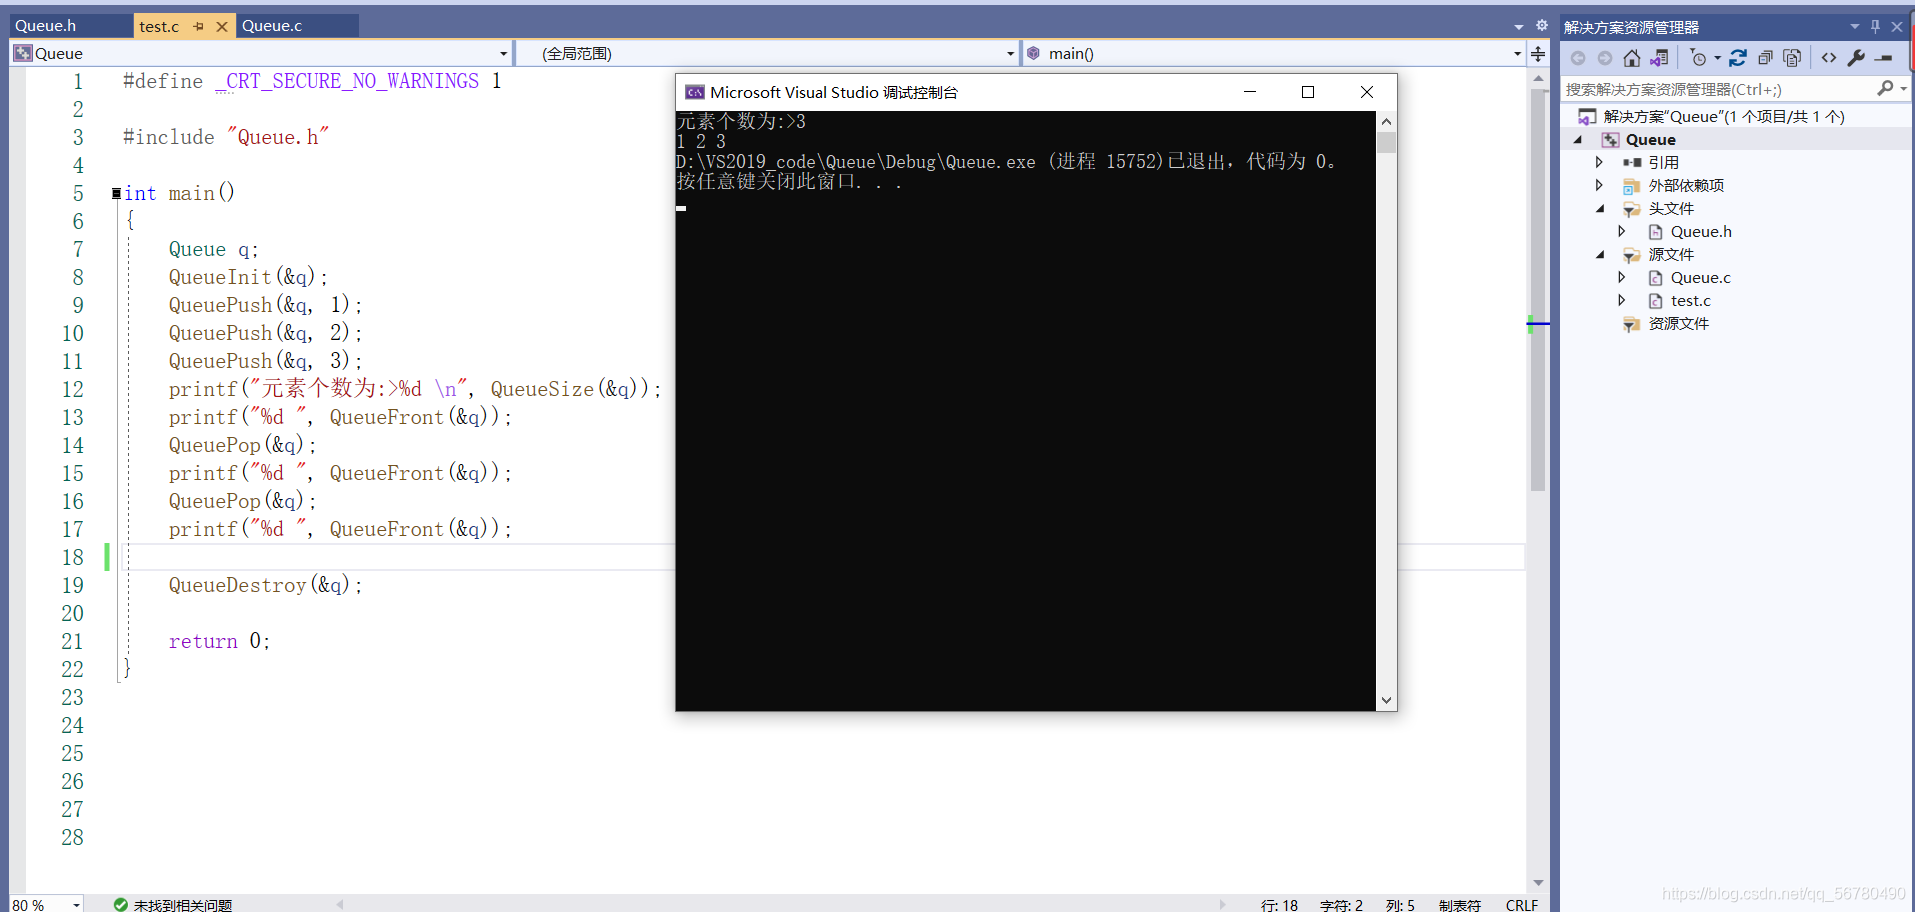Open the (全局范围) scope dropdown
1915x912 pixels.
pos(1010,53)
